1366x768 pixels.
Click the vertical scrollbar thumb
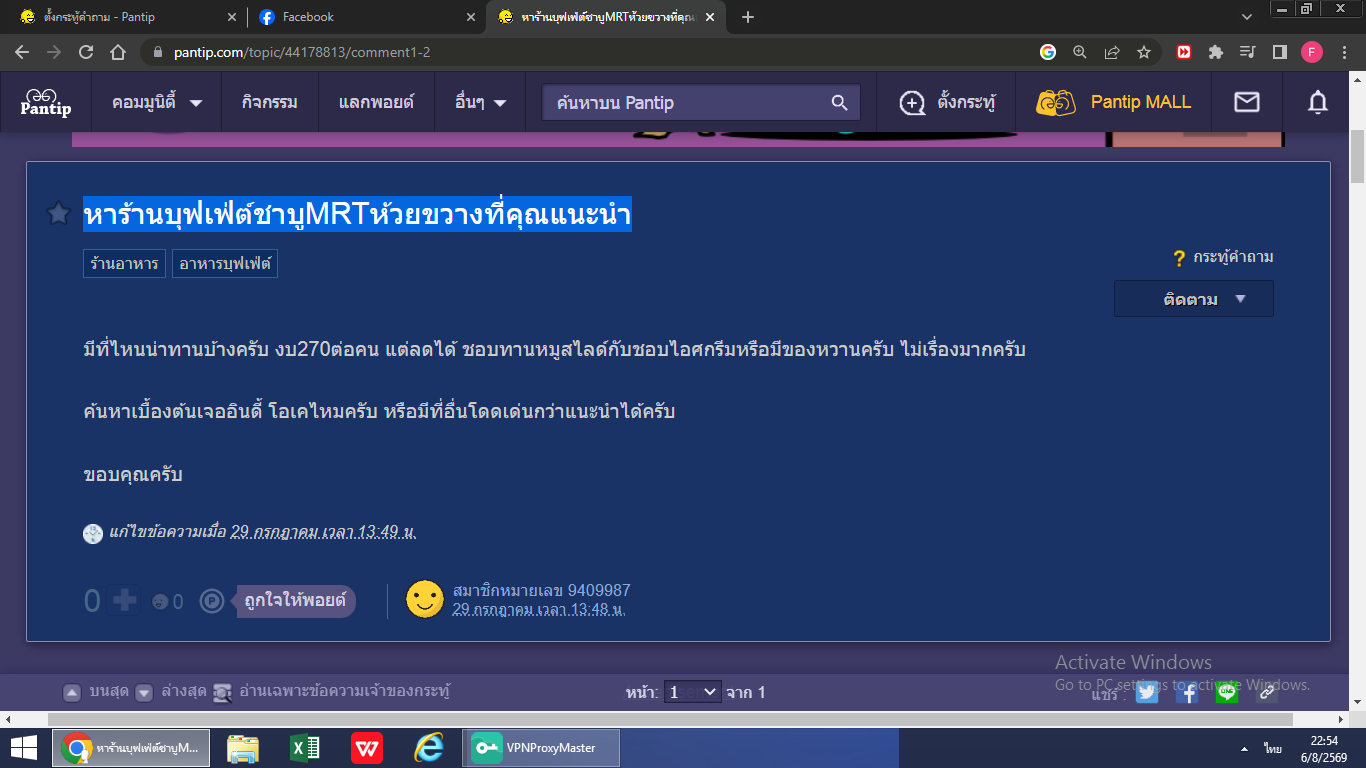[x=1357, y=157]
